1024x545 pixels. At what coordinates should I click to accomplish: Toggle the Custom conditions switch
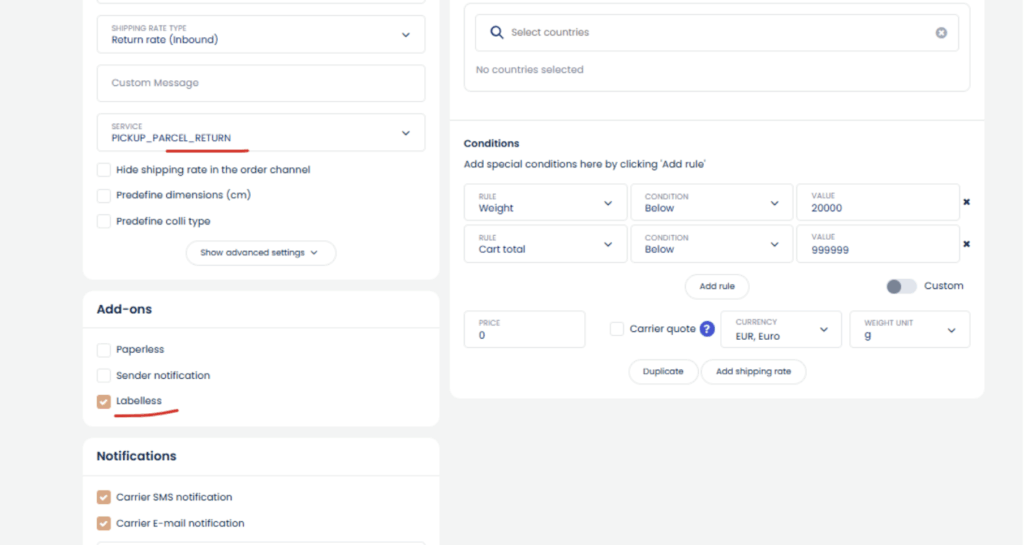point(900,286)
